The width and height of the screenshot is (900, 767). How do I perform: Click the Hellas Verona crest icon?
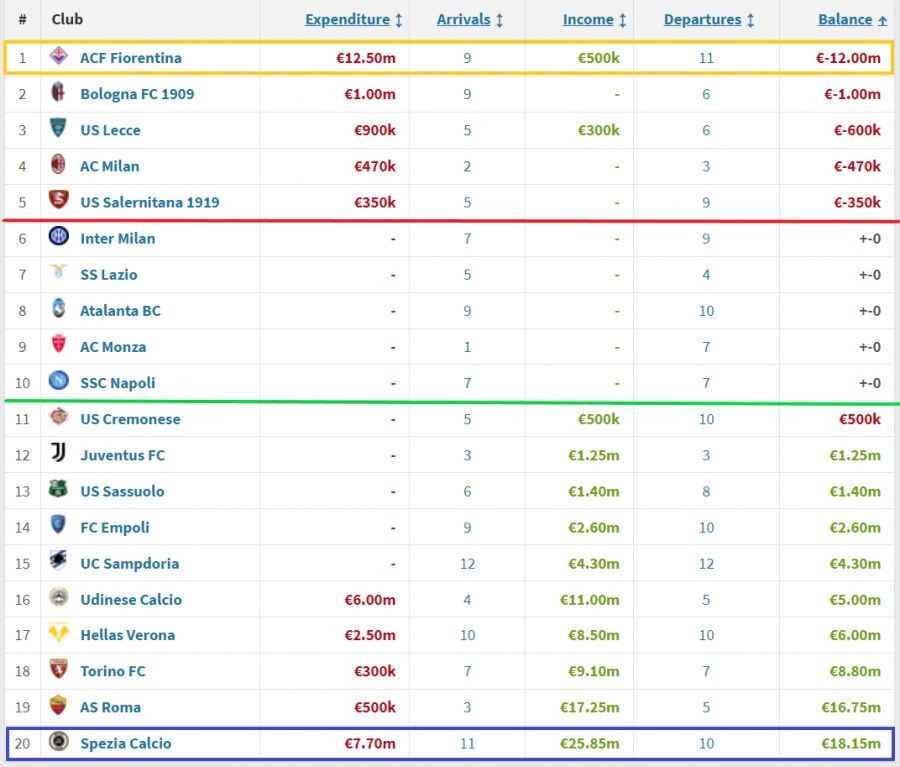(59, 635)
